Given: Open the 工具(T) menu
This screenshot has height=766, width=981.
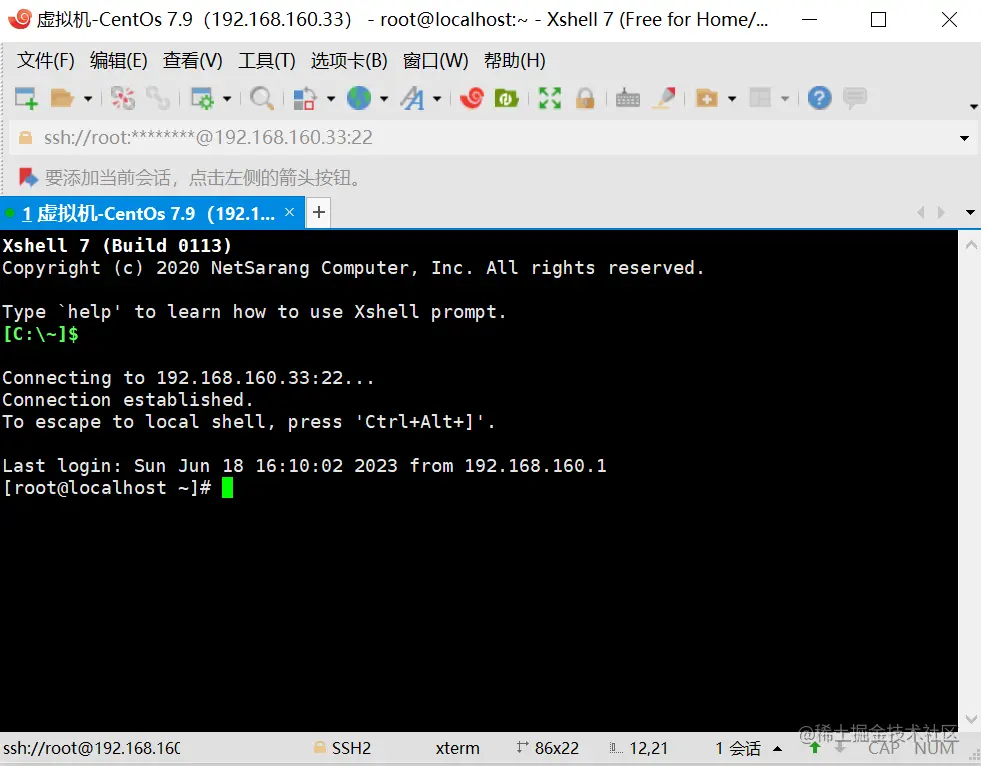Looking at the screenshot, I should point(267,61).
